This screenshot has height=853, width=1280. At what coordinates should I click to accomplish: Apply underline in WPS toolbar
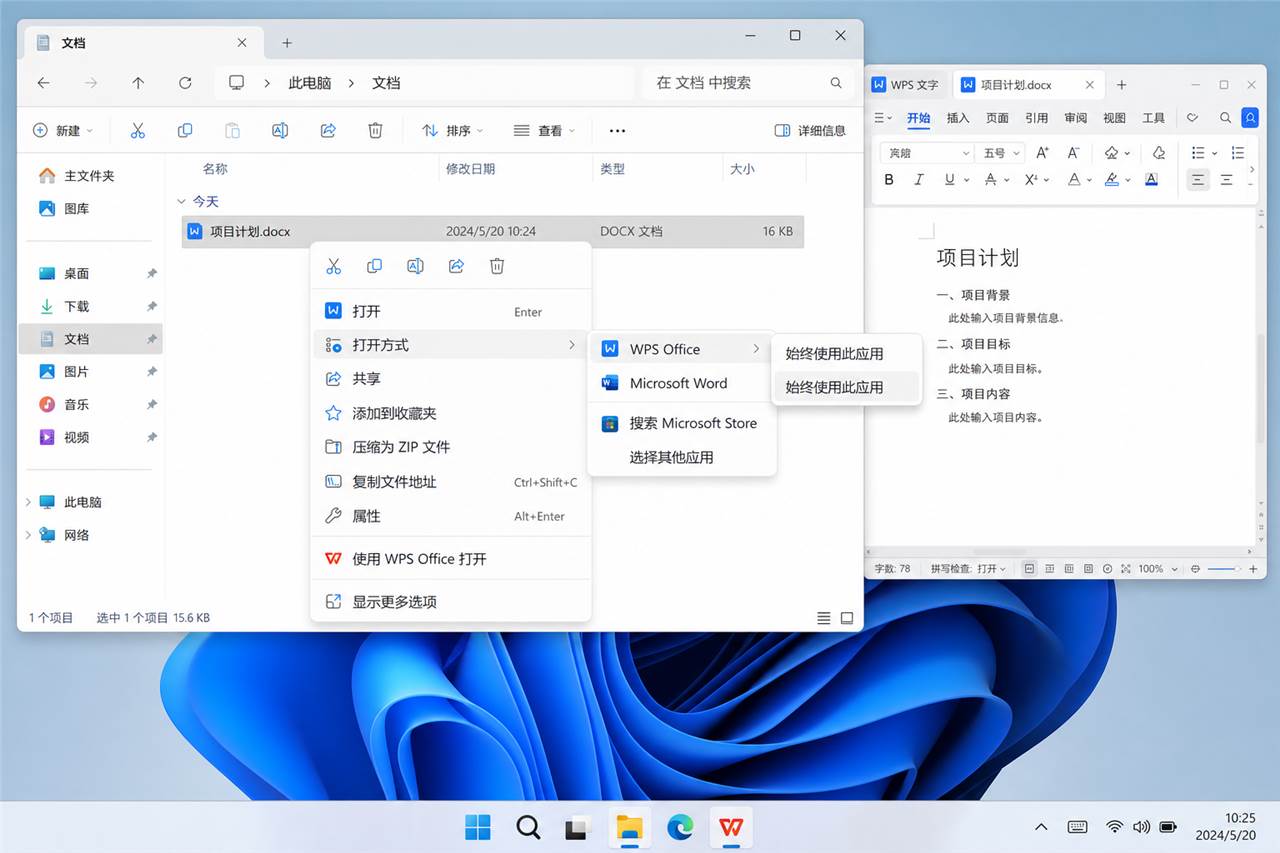[950, 180]
